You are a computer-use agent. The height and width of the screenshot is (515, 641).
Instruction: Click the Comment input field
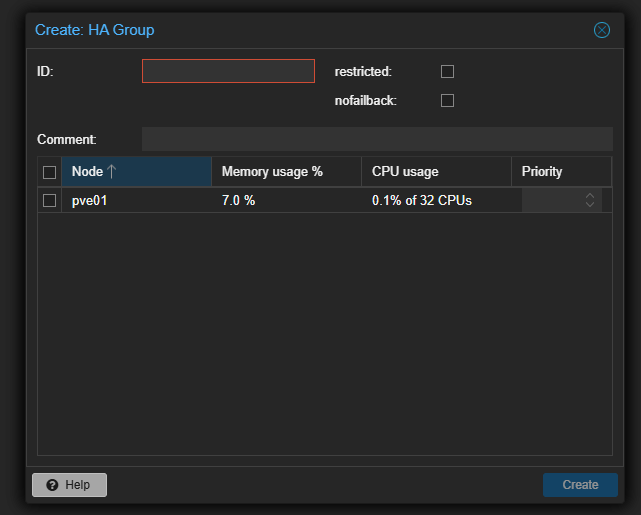pos(376,139)
